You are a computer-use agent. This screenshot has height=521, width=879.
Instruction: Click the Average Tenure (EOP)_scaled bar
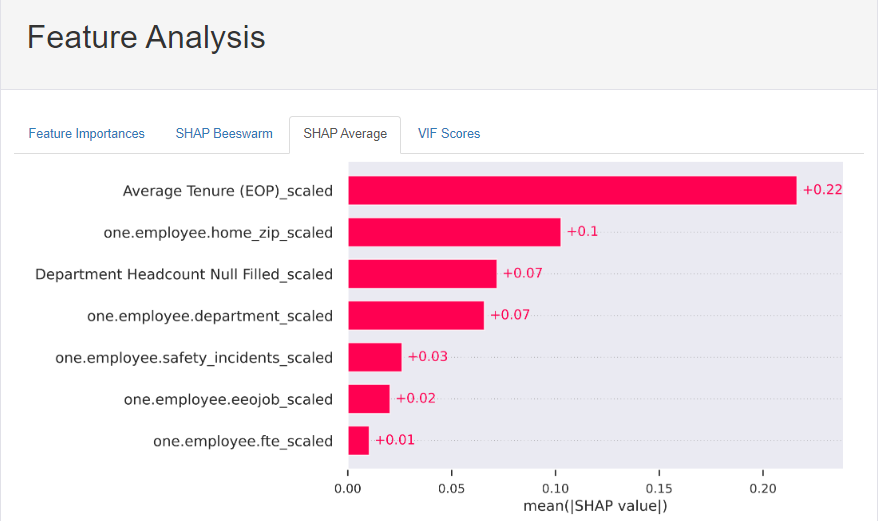572,190
